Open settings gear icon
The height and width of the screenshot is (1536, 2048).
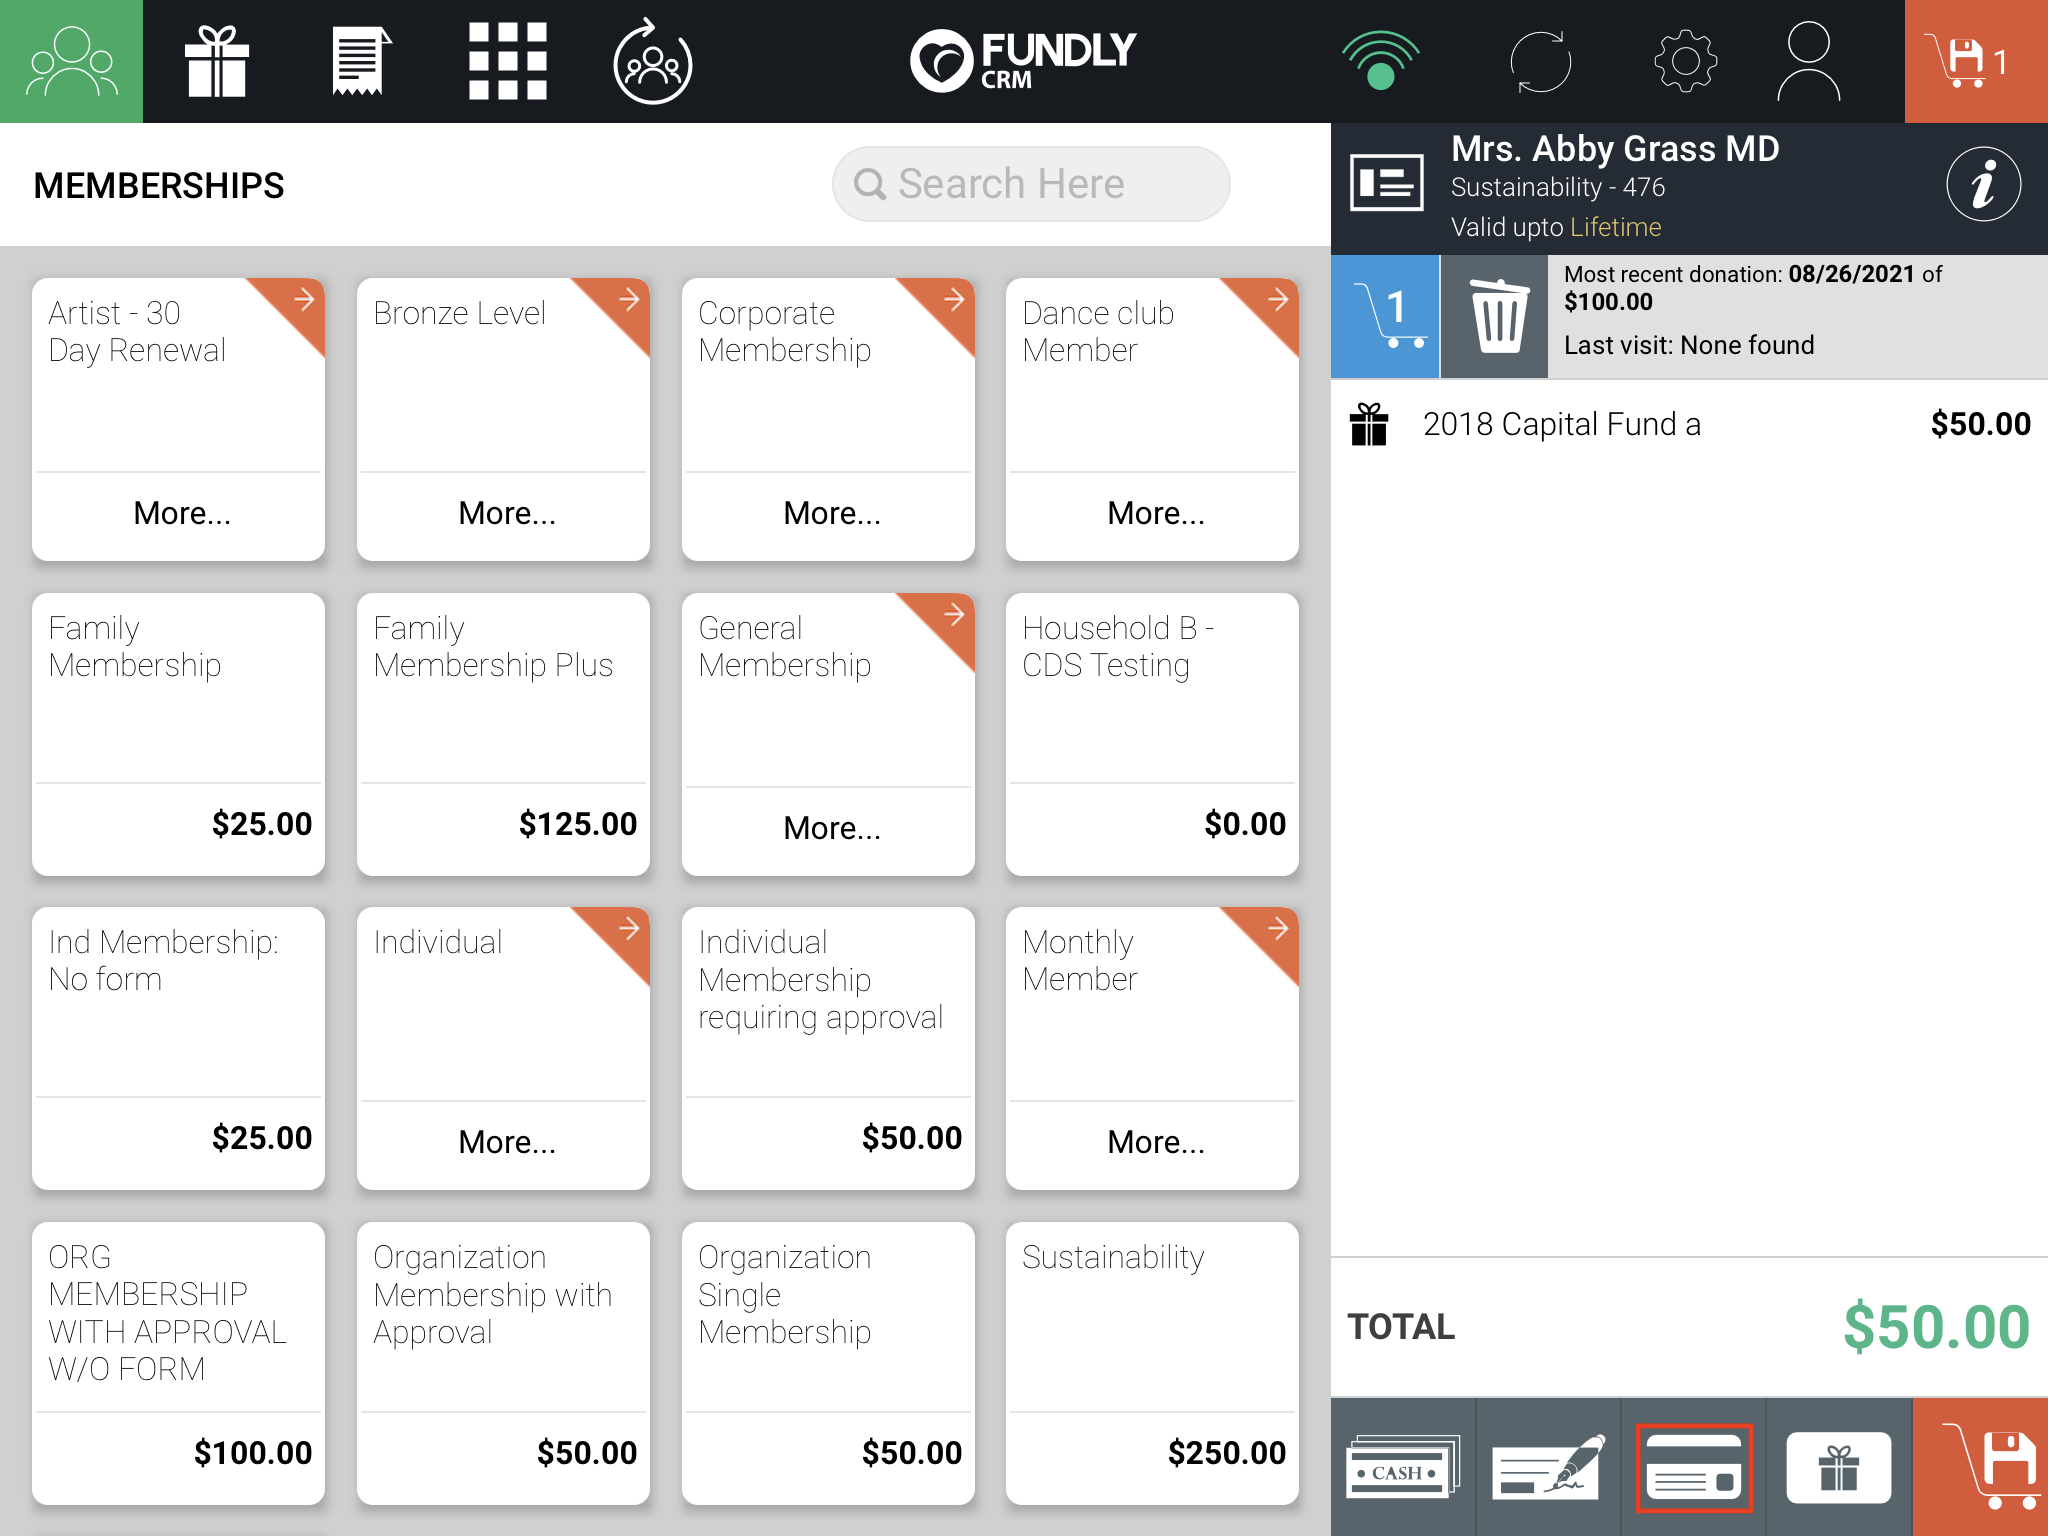tap(1685, 62)
